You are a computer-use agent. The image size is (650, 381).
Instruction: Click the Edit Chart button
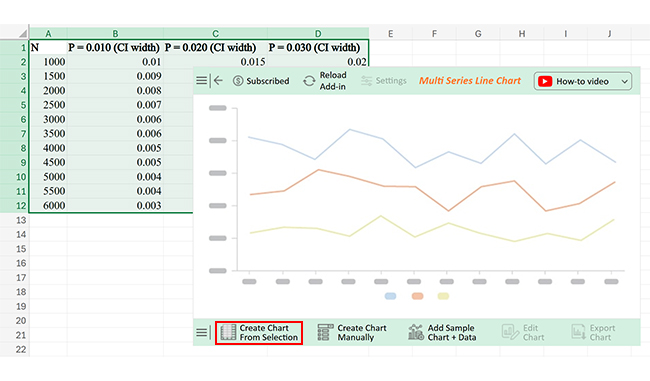523,332
